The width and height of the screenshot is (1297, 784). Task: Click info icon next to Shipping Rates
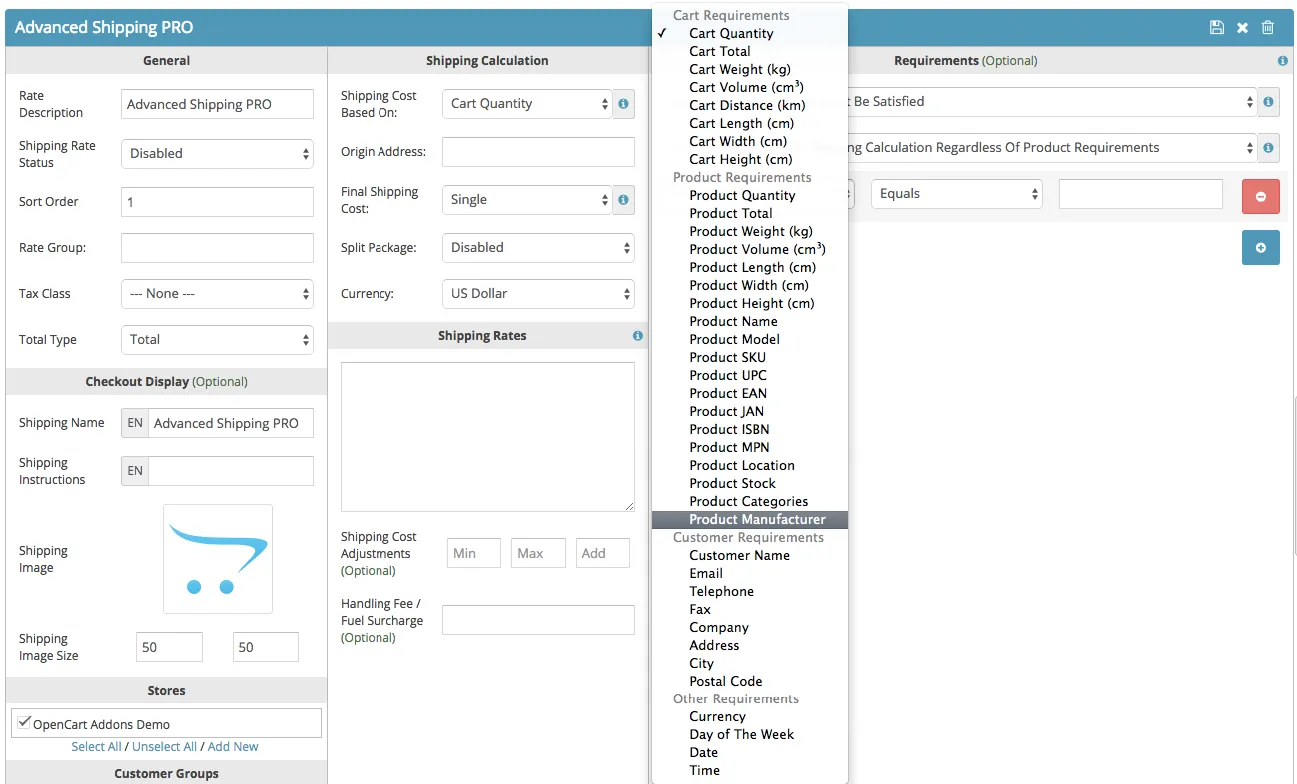pyautogui.click(x=638, y=336)
